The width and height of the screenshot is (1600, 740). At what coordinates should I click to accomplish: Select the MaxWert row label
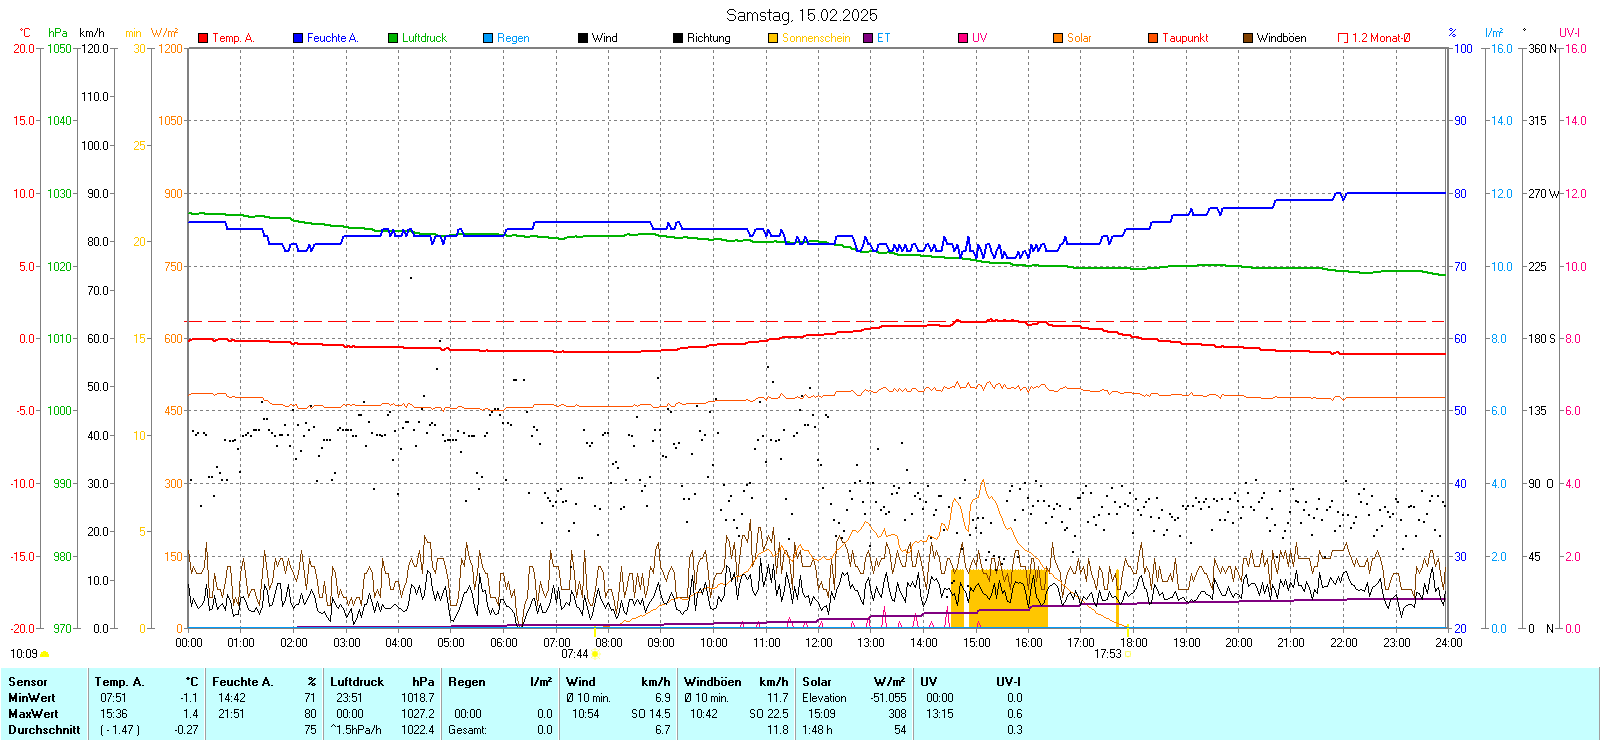[33, 714]
